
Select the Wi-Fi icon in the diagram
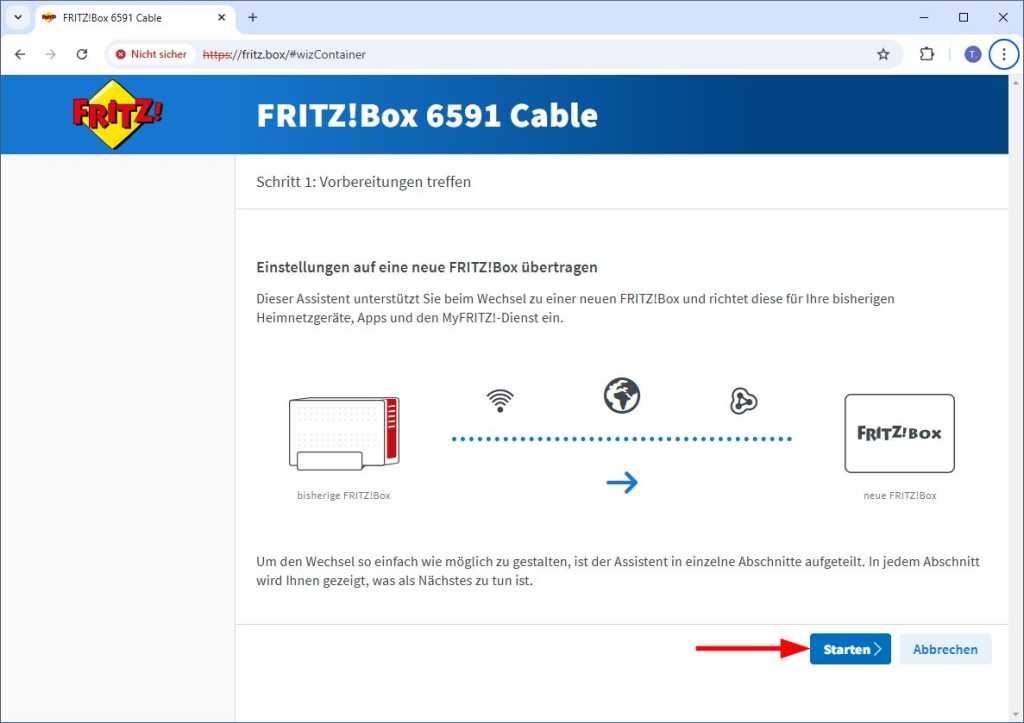pos(500,399)
